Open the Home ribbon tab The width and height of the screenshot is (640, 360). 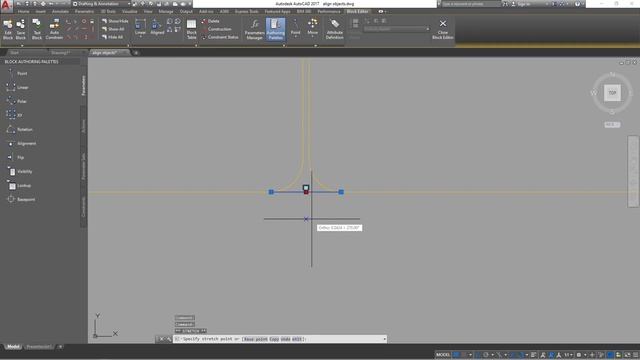point(23,11)
